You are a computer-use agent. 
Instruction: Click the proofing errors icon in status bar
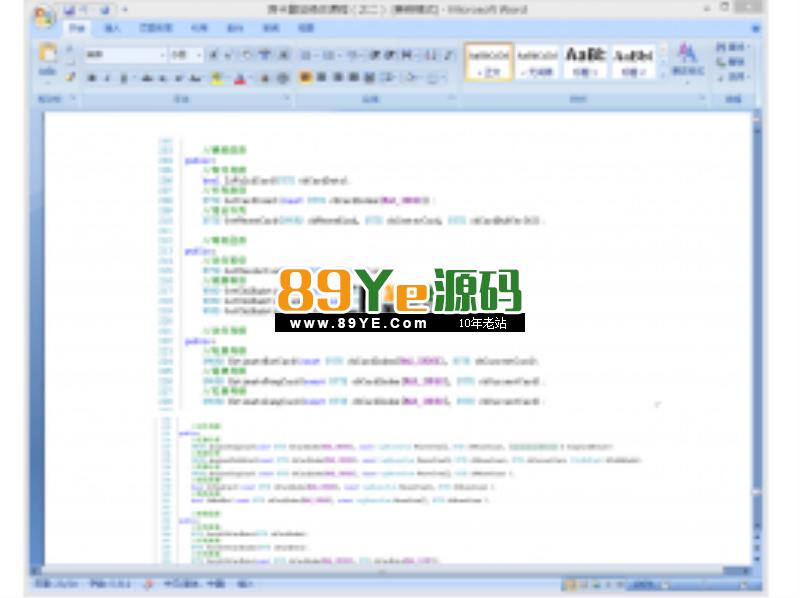tap(148, 584)
